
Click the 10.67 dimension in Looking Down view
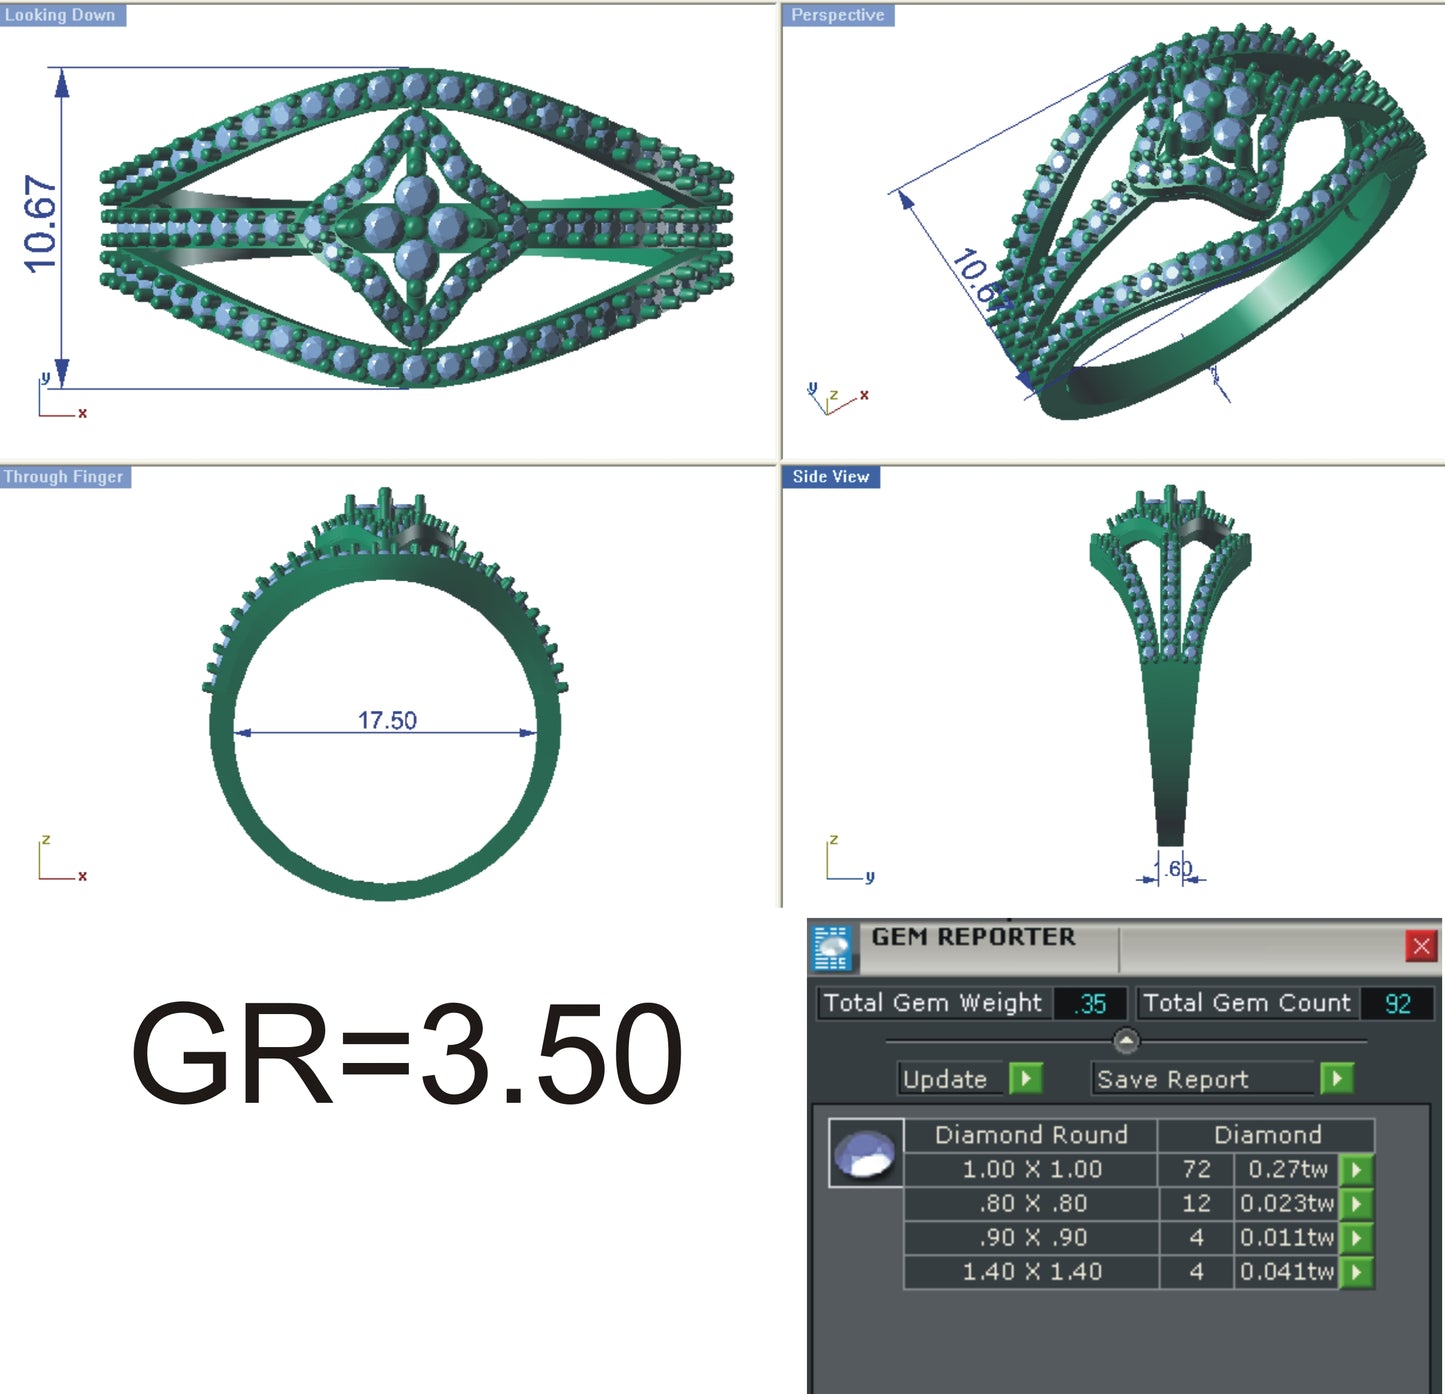39,224
